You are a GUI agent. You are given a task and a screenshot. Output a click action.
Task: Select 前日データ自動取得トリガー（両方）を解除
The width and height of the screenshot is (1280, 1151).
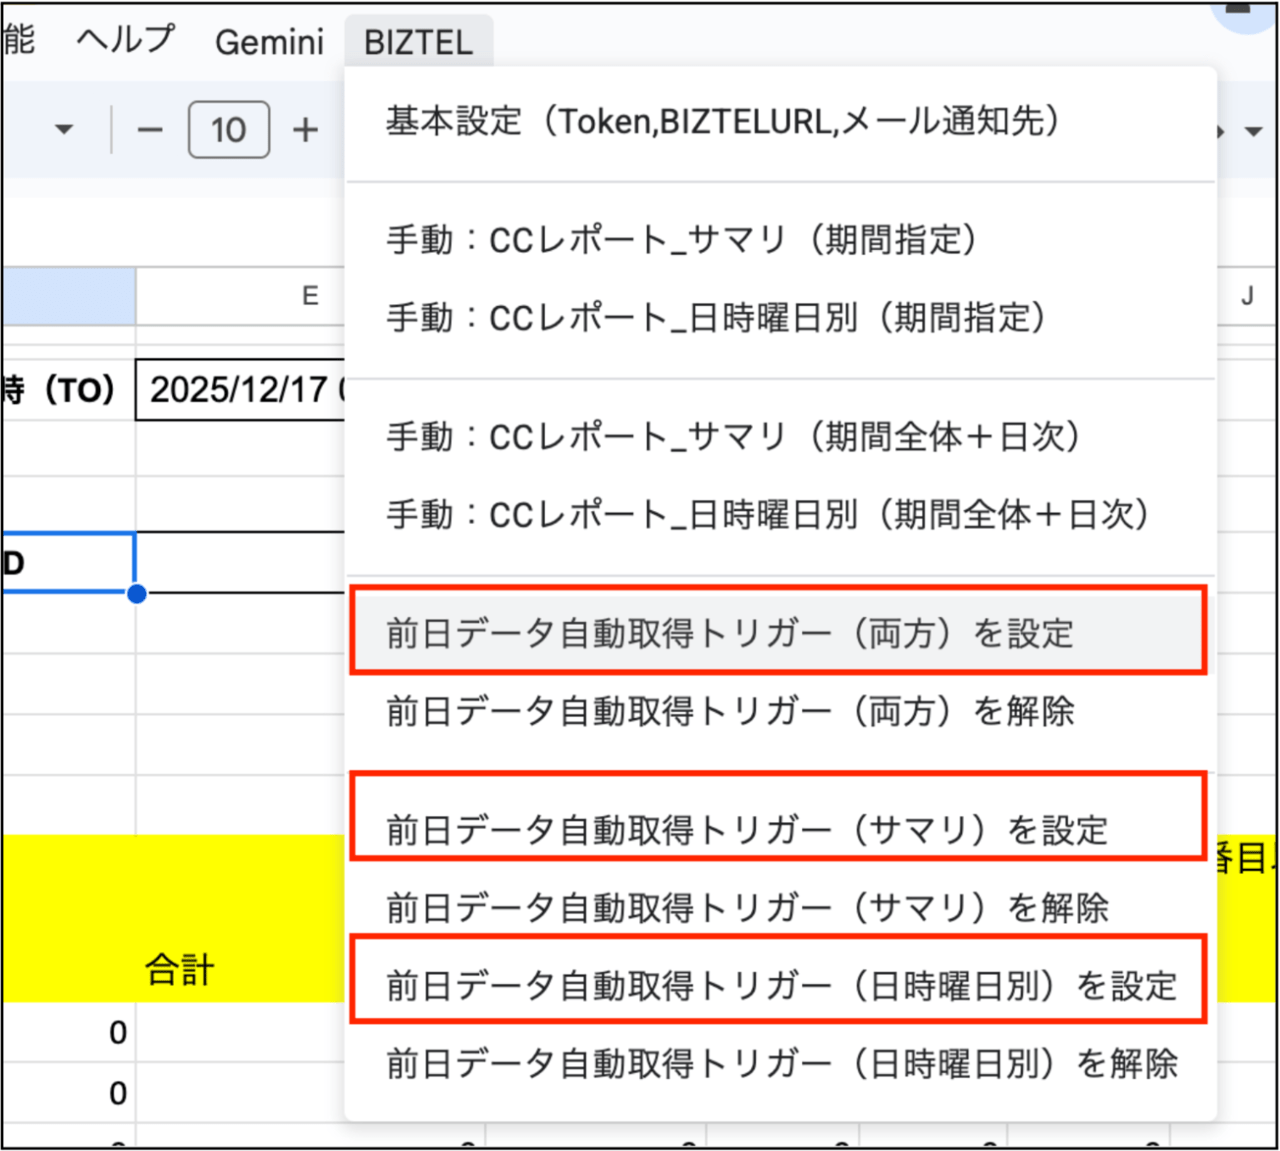point(730,711)
